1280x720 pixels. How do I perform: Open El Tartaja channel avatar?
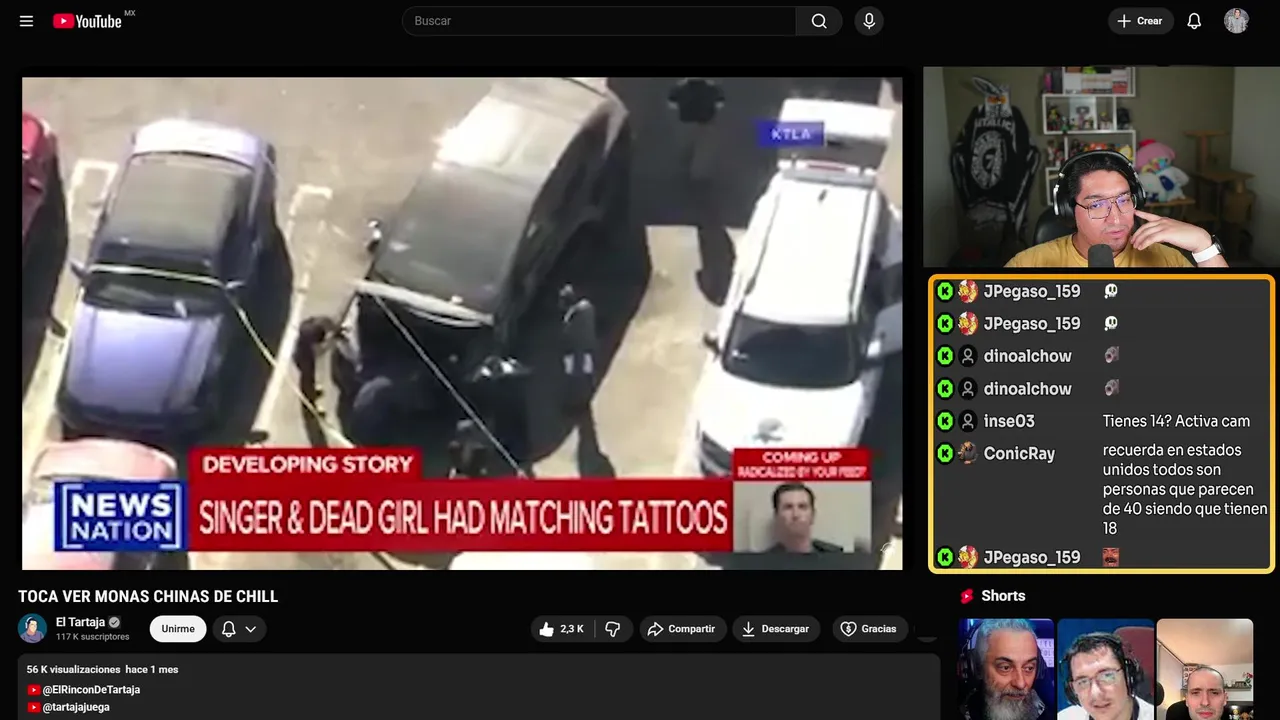[x=32, y=628]
